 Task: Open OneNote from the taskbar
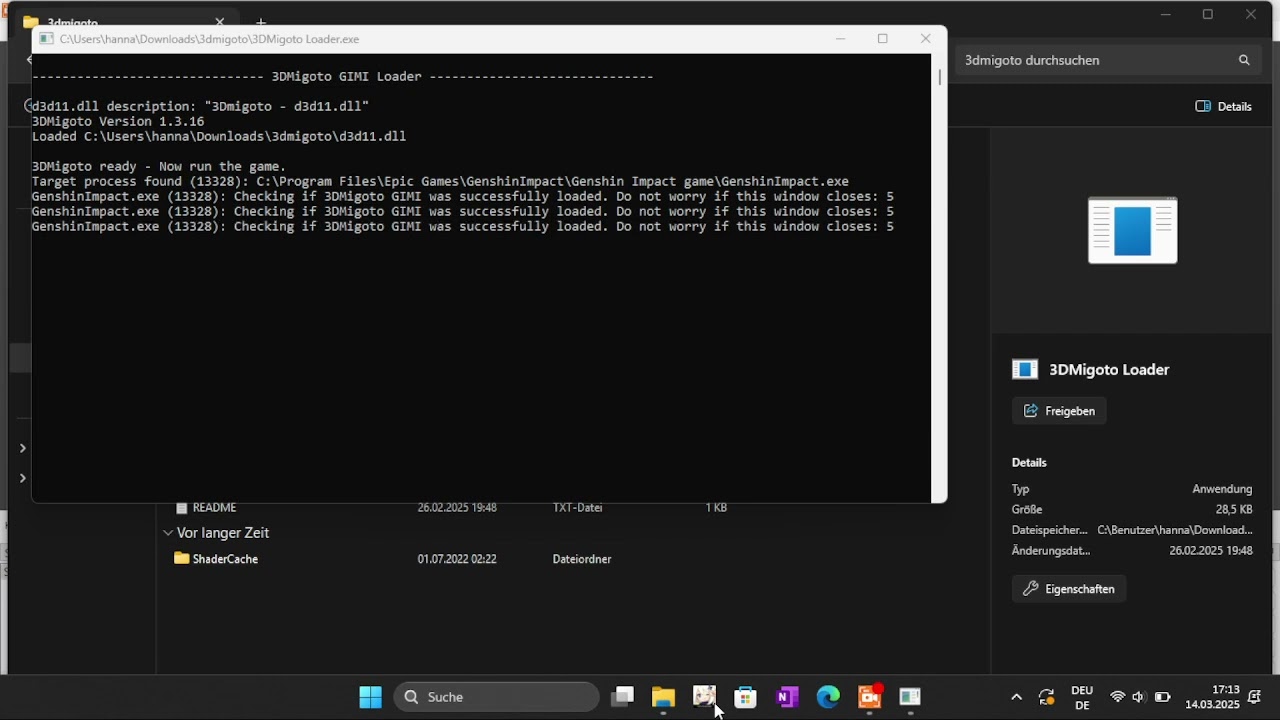pyautogui.click(x=787, y=697)
